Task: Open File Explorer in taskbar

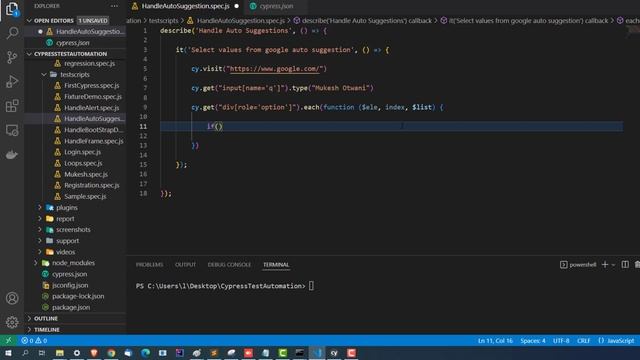Action: (x=60, y=353)
